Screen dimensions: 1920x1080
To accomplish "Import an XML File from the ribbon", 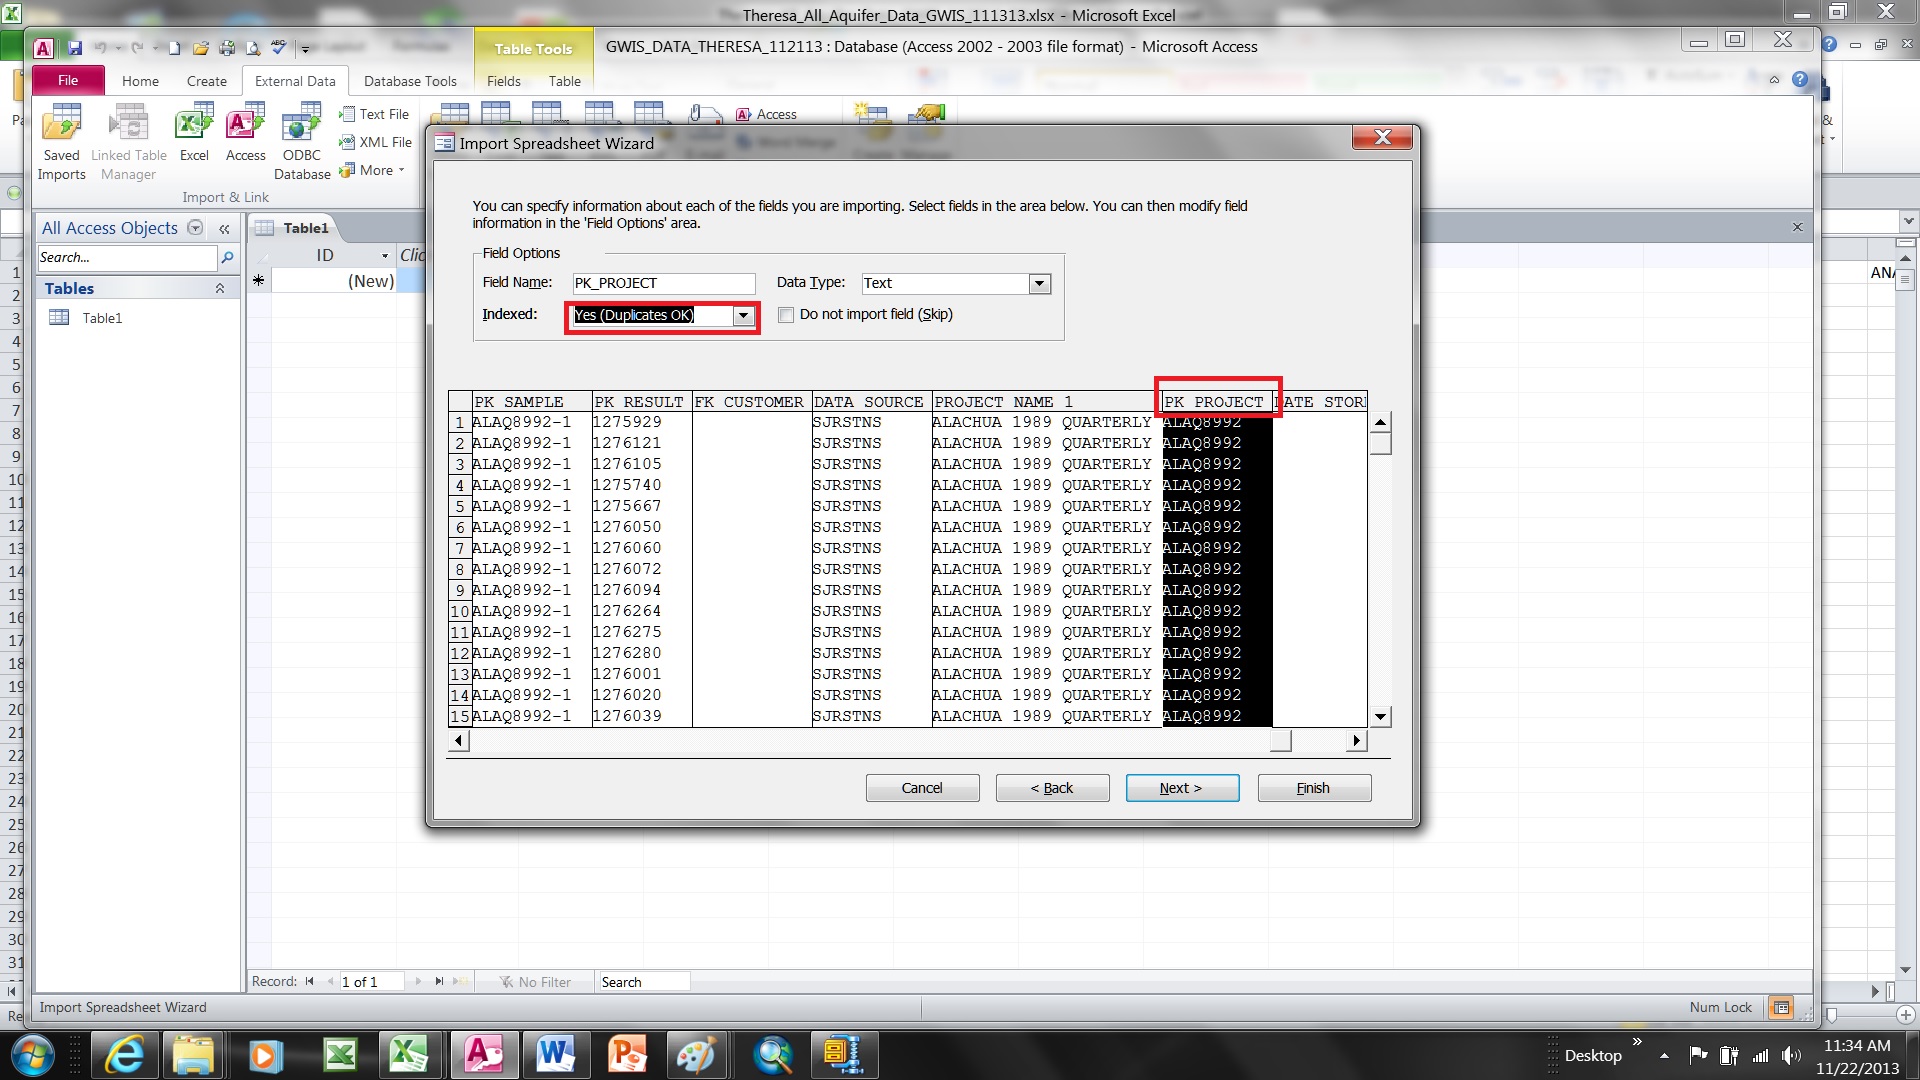I will [375, 142].
